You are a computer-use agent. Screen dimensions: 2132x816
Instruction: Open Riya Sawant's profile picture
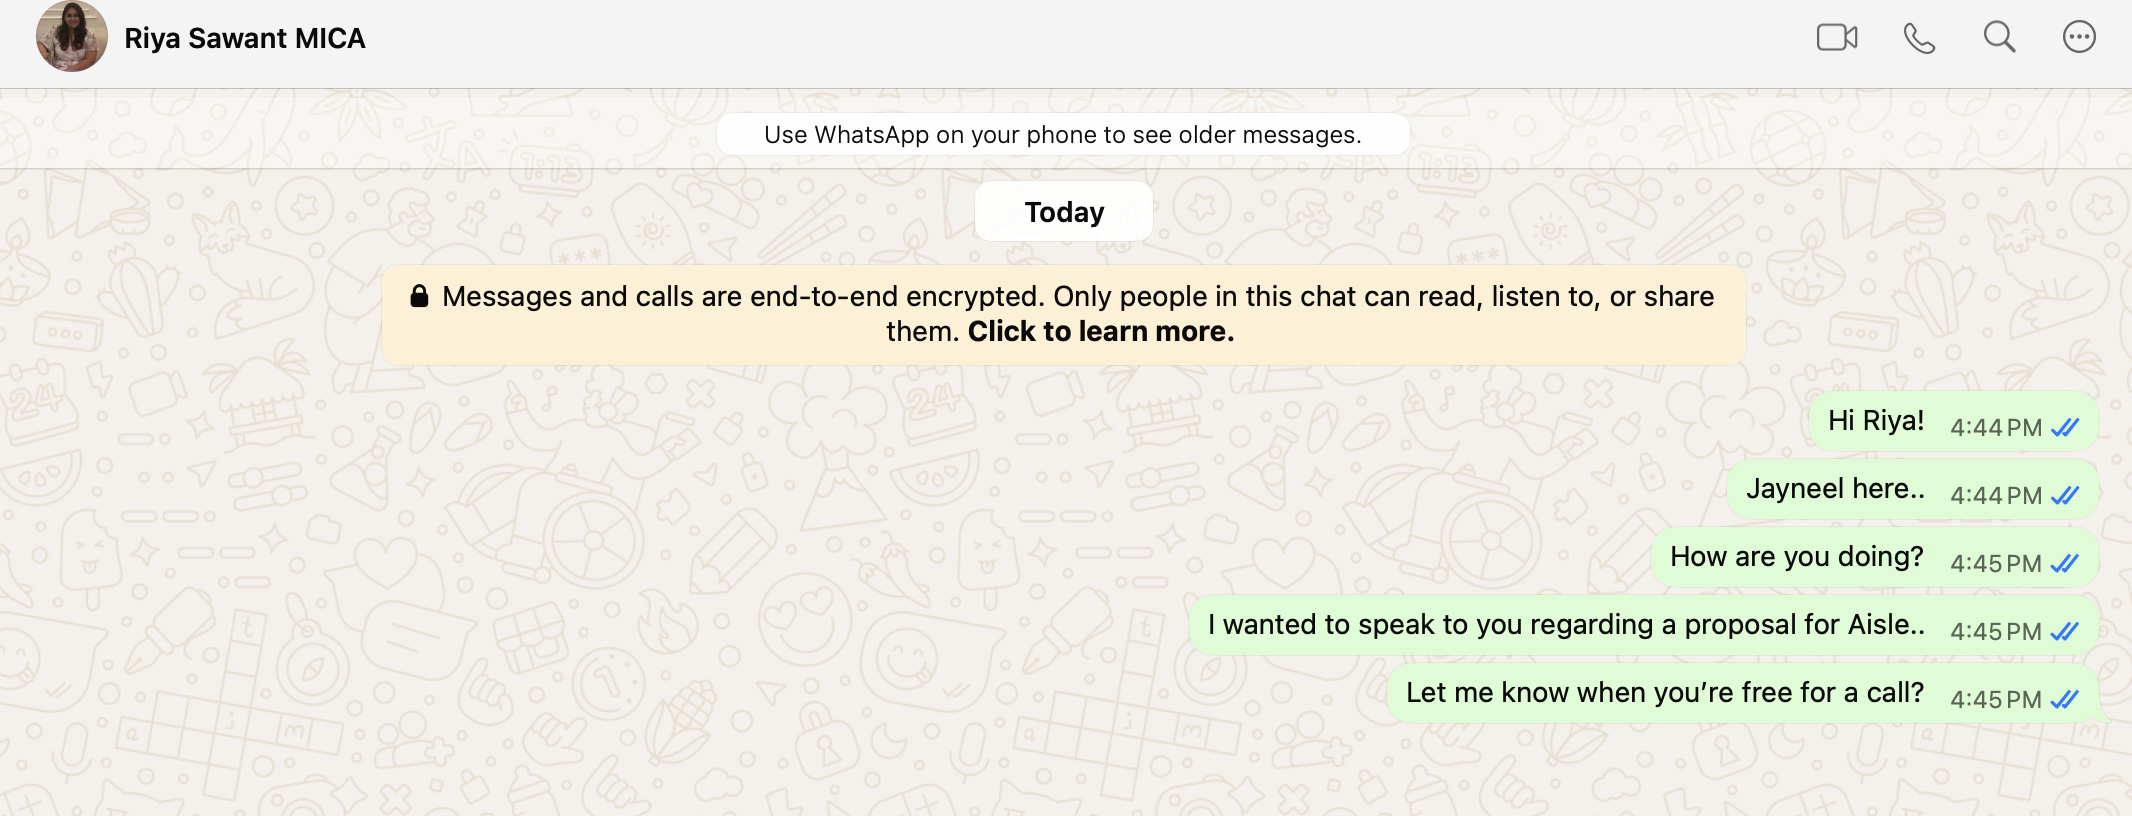coord(72,37)
